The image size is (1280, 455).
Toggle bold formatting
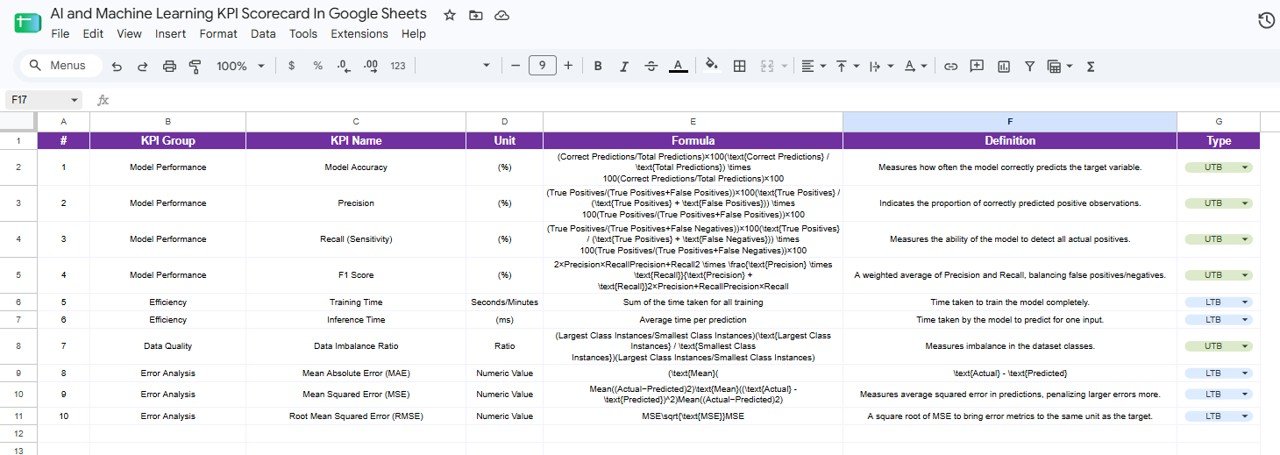point(598,66)
